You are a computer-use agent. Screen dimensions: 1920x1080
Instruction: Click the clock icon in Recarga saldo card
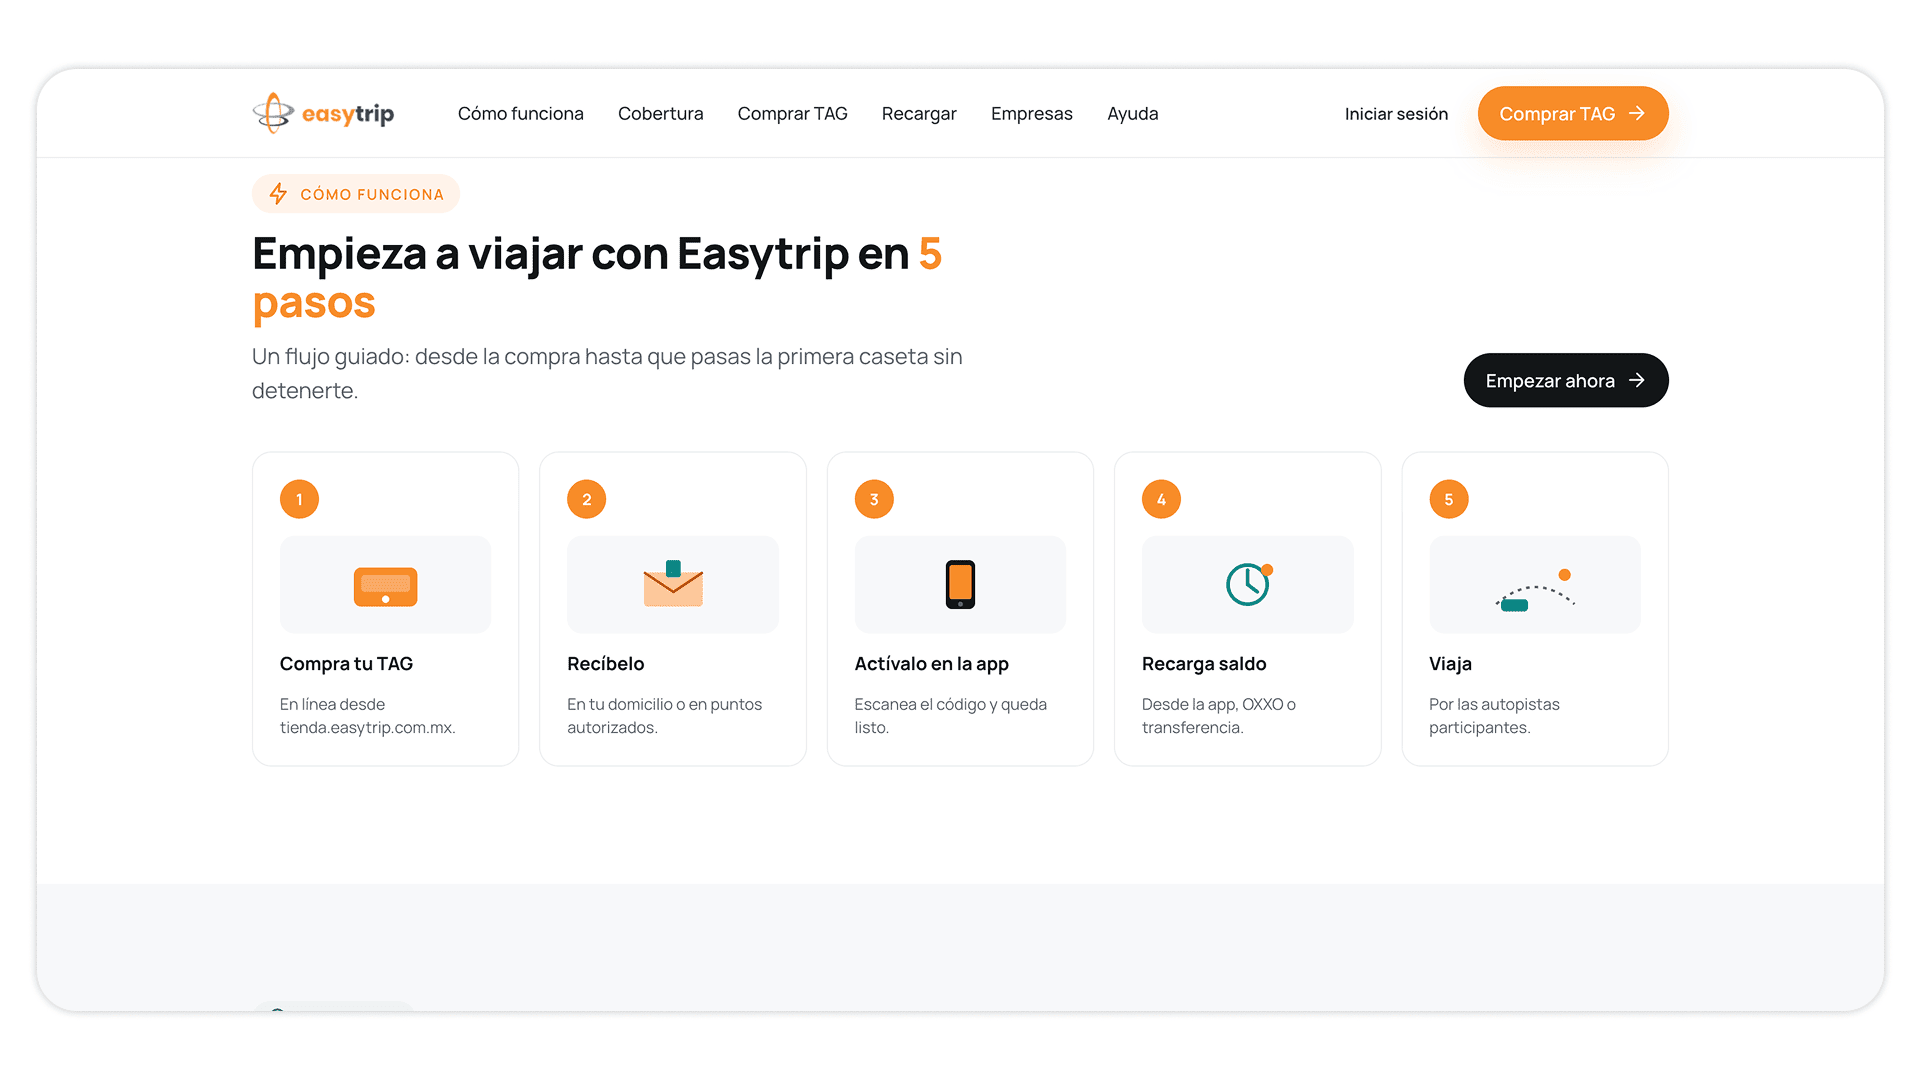click(1248, 584)
